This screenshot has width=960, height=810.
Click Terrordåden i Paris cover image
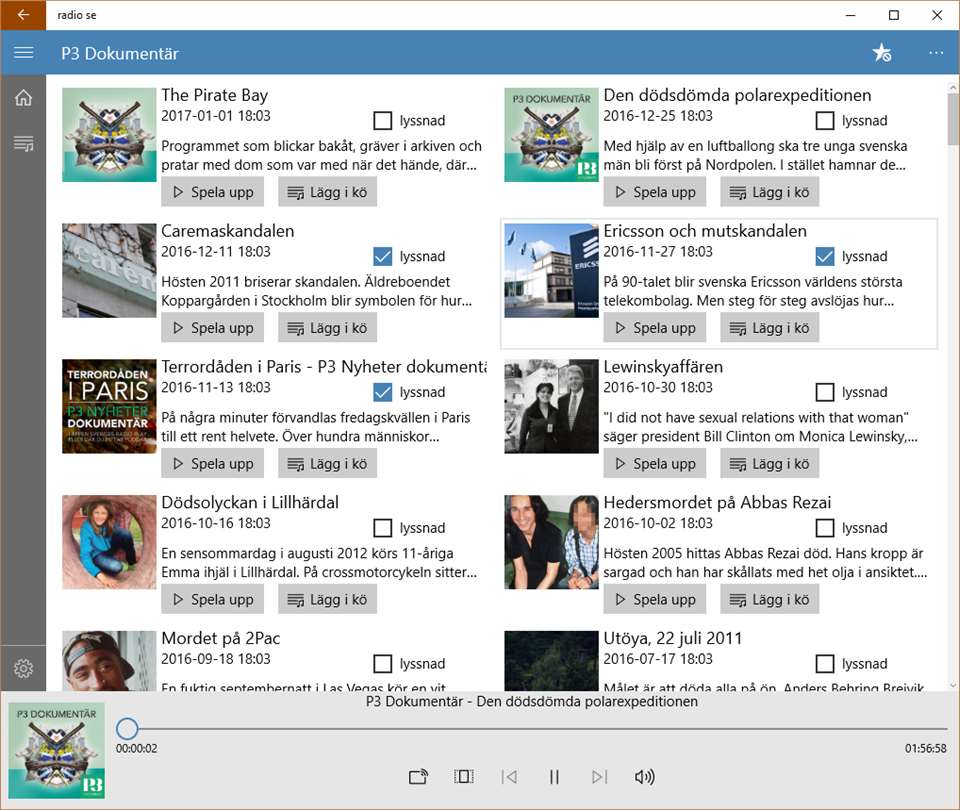(109, 407)
